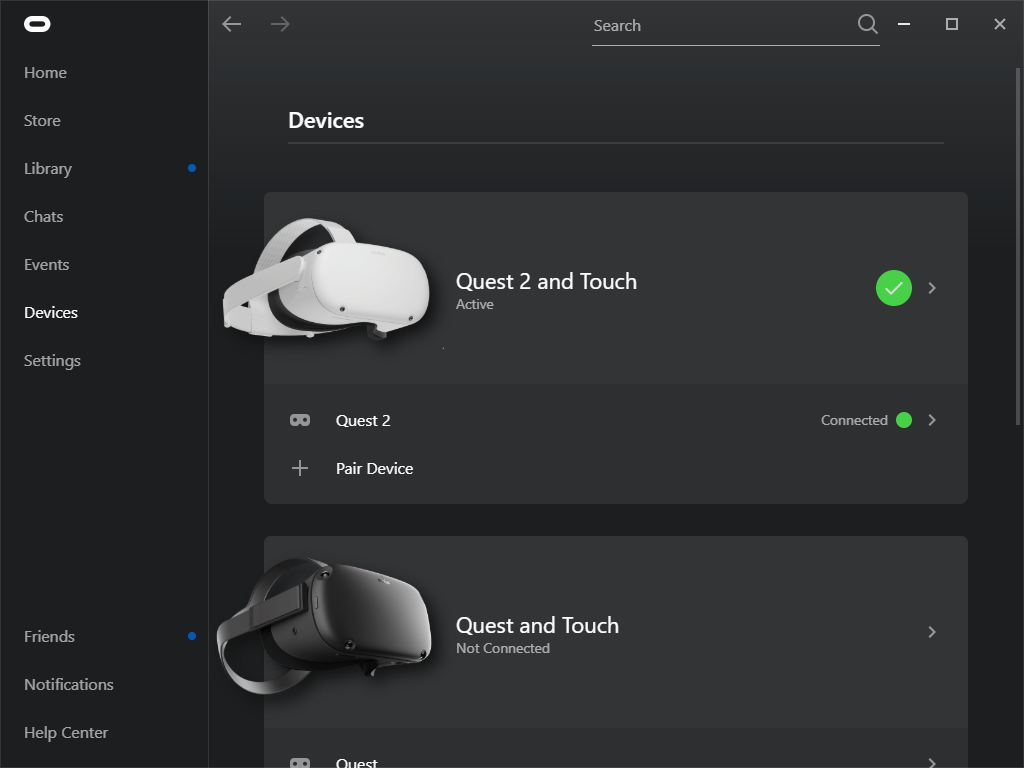The image size is (1024, 768).
Task: Open the Friends list
Action: tap(49, 636)
